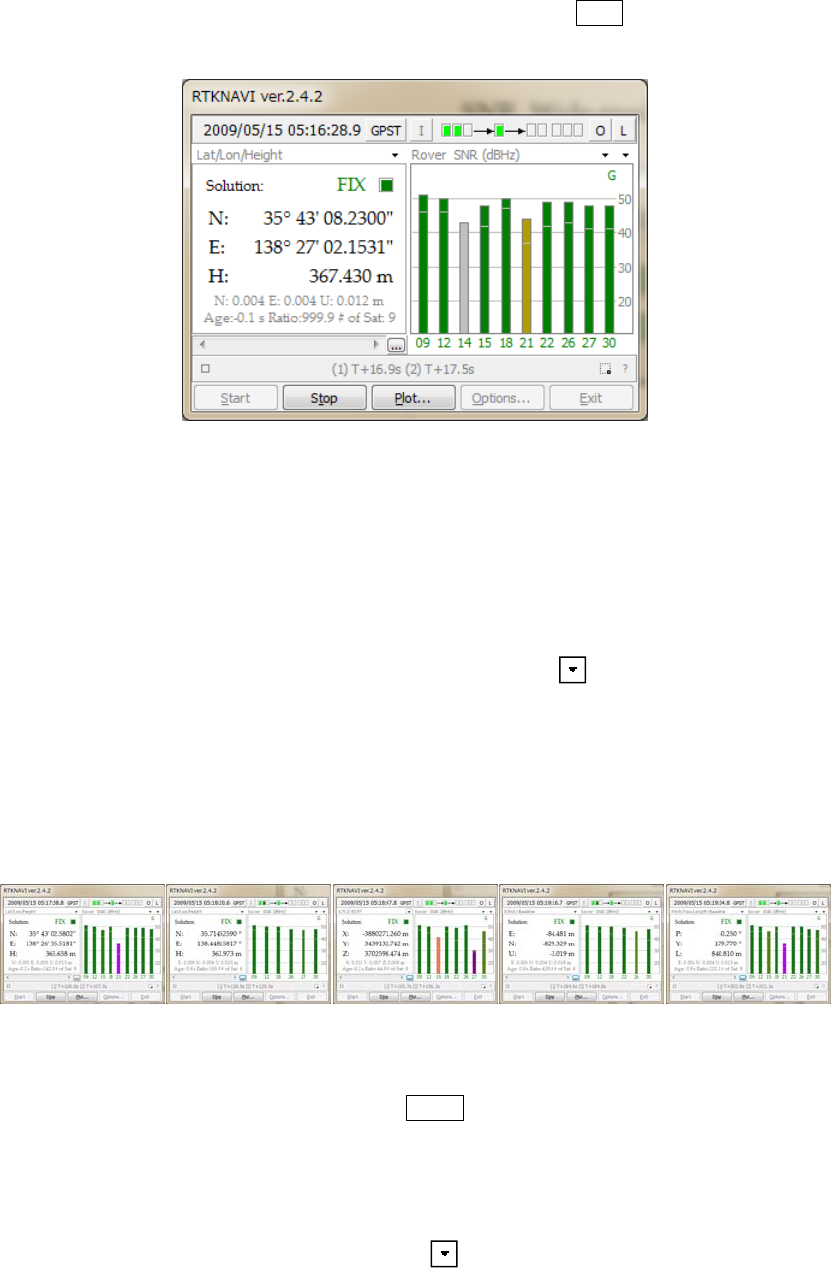
Task: Click satellite number 30 below the SNR chart
Action: tap(609, 342)
